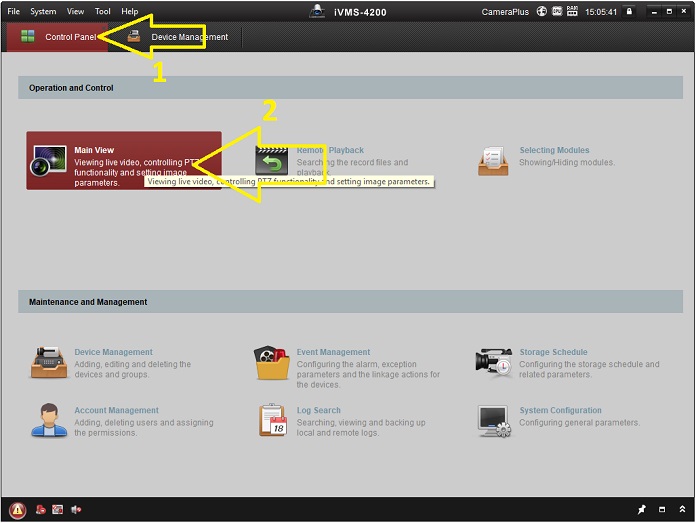Image resolution: width=696 pixels, height=523 pixels.
Task: Open the Help menu
Action: tap(130, 11)
